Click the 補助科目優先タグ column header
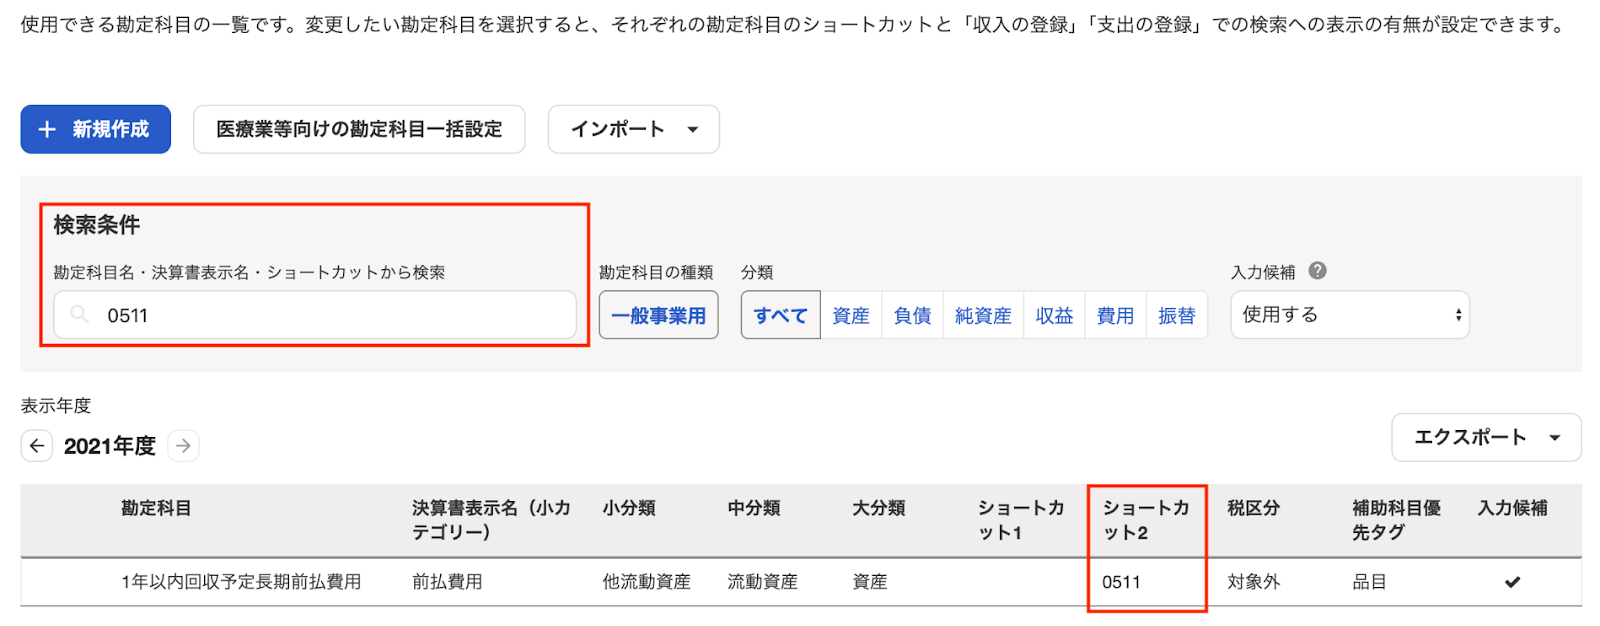1600x626 pixels. click(1397, 520)
